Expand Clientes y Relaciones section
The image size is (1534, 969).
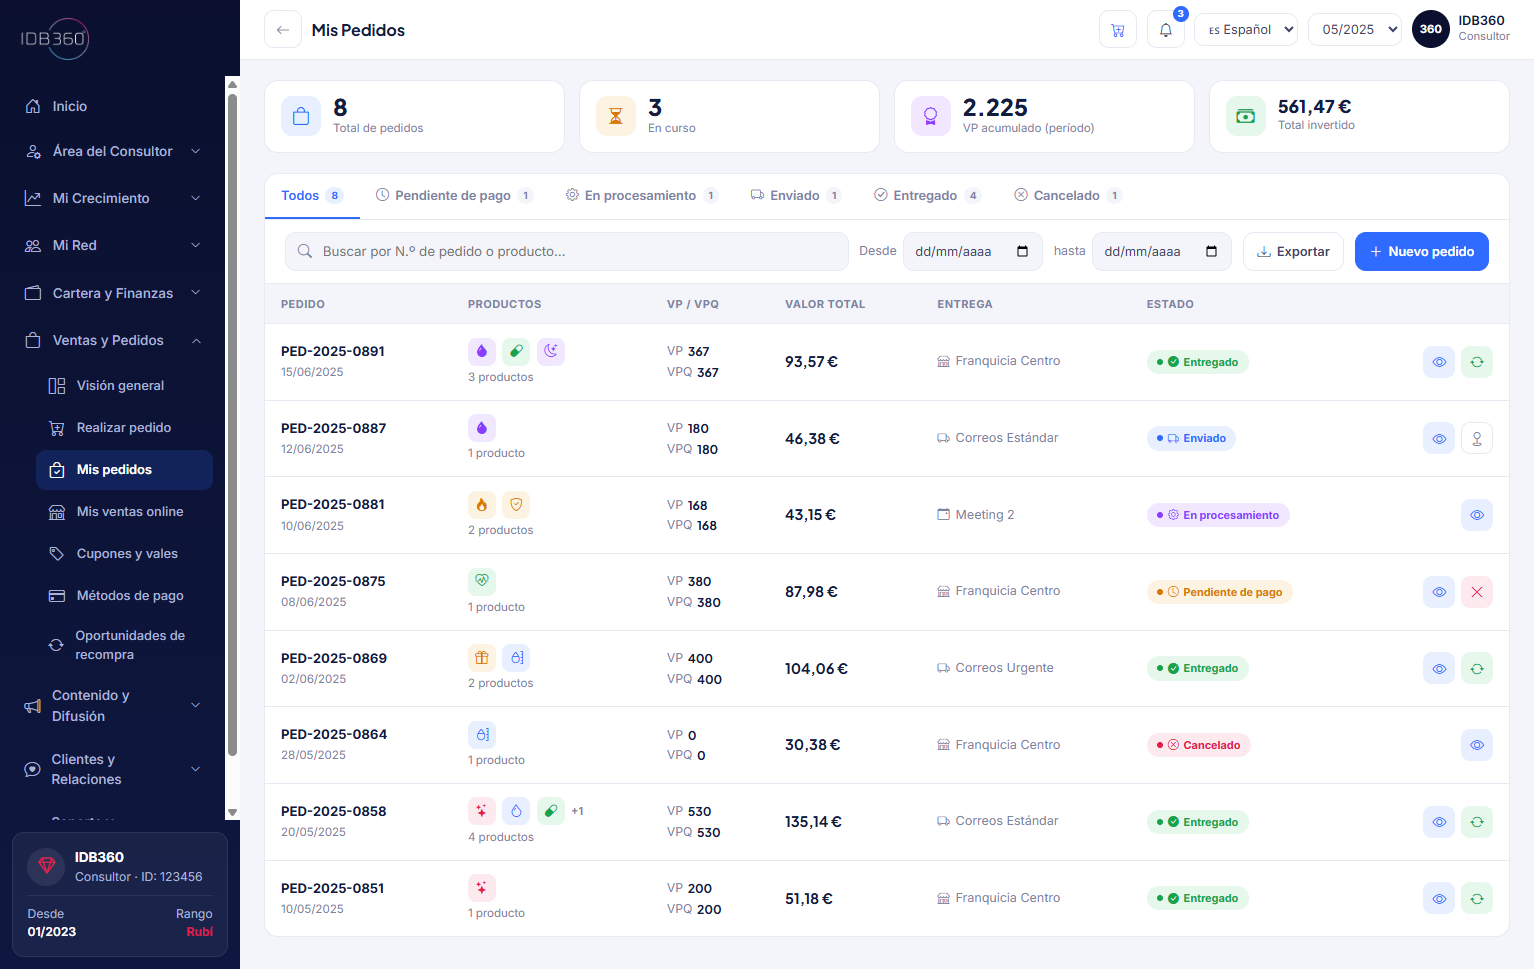point(113,770)
